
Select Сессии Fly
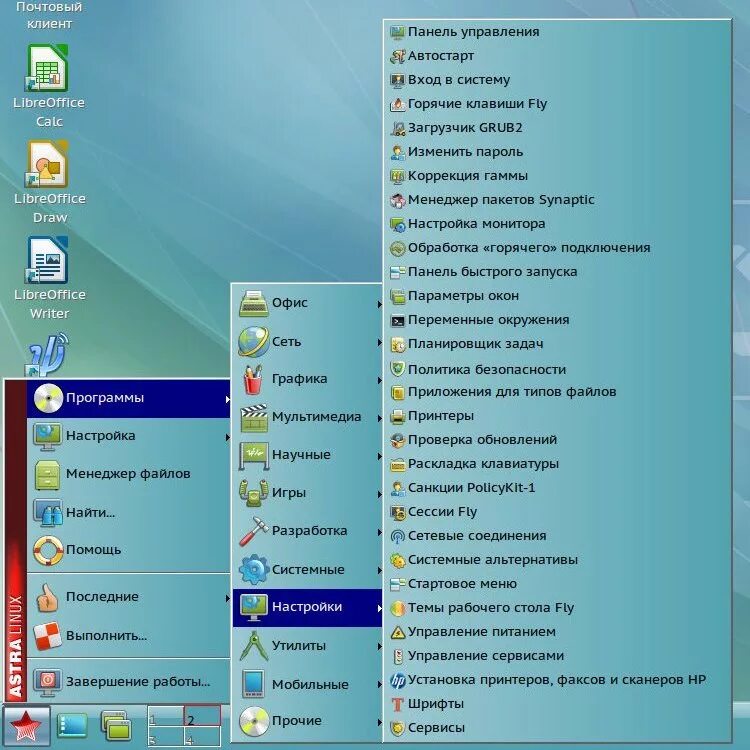point(558,512)
